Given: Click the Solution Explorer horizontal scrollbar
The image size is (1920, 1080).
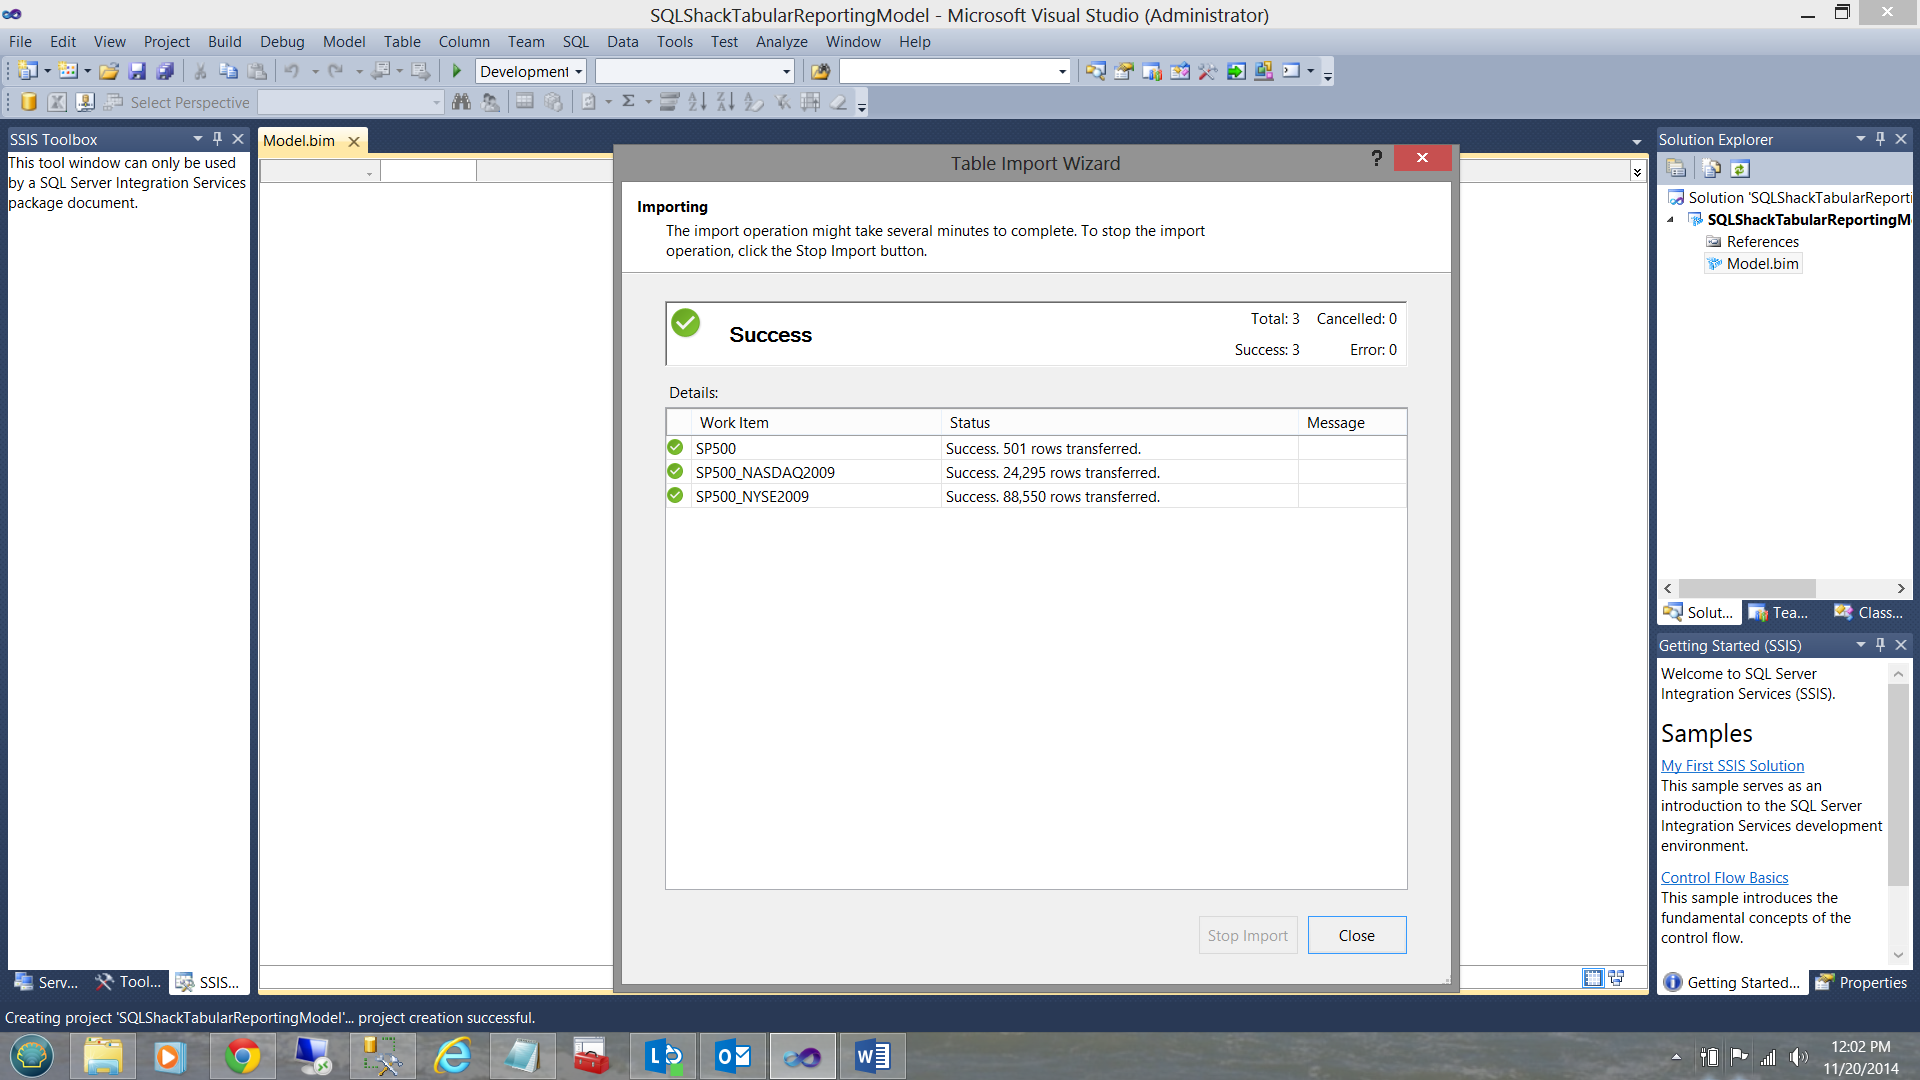Looking at the screenshot, I should click(x=1746, y=588).
